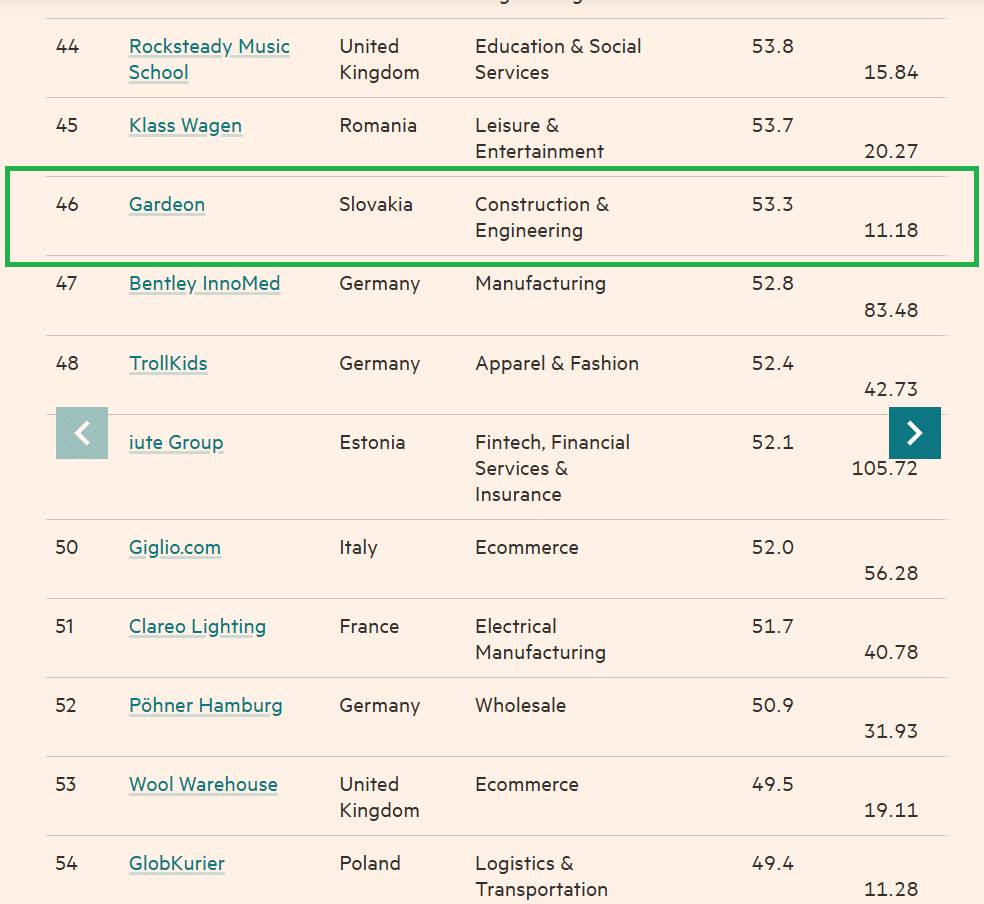This screenshot has height=904, width=984.
Task: Click the right pagination arrow
Action: (913, 433)
